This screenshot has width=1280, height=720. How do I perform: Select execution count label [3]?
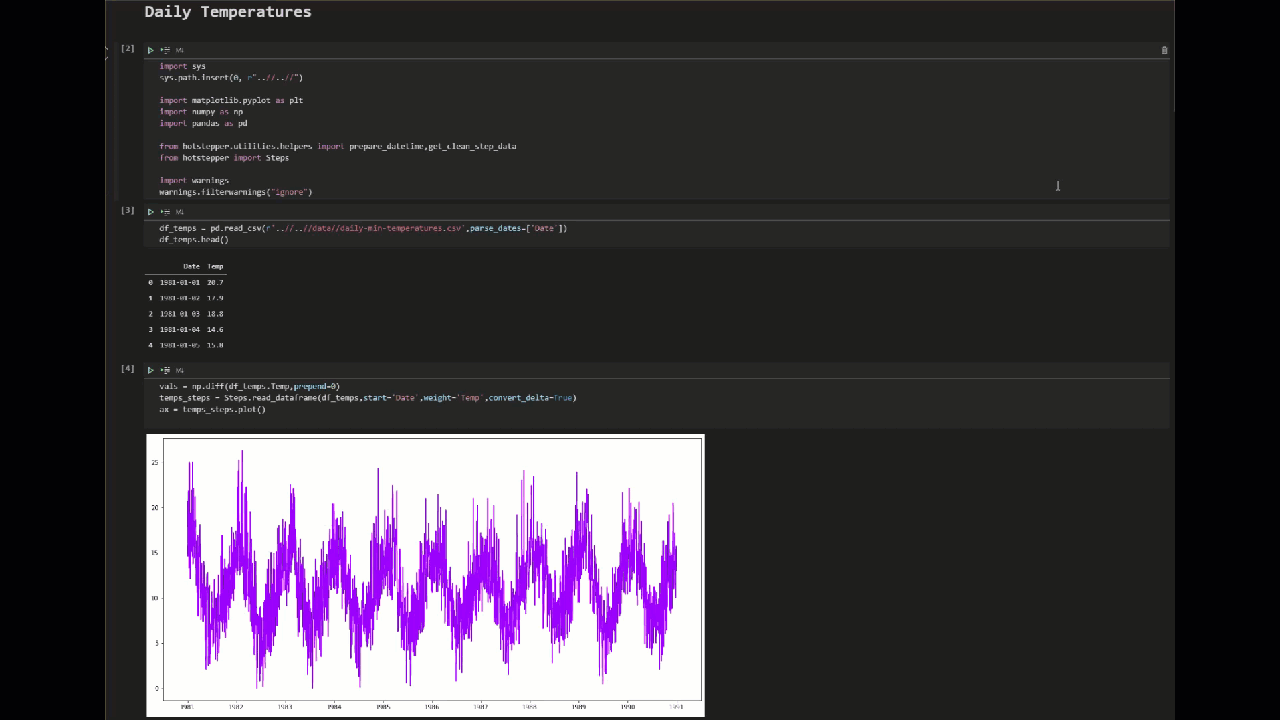click(x=128, y=210)
